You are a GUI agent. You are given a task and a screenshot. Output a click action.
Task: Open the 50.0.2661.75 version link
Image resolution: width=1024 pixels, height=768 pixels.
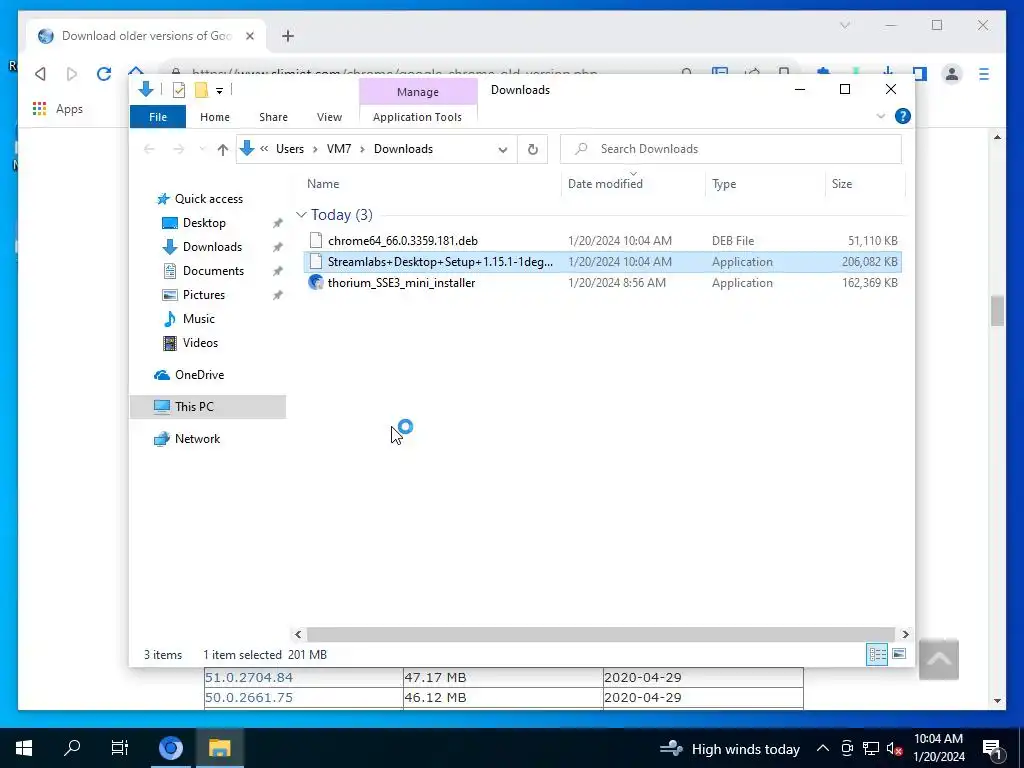coord(249,697)
